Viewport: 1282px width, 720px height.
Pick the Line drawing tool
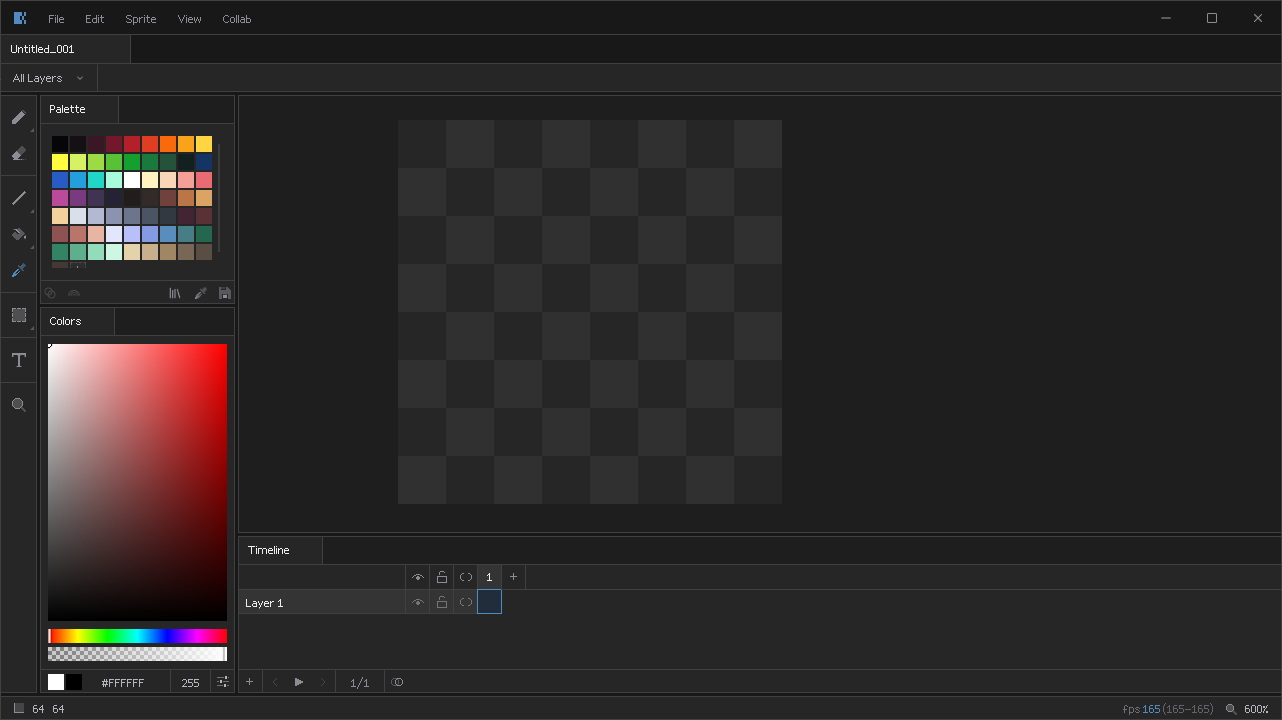[x=19, y=198]
